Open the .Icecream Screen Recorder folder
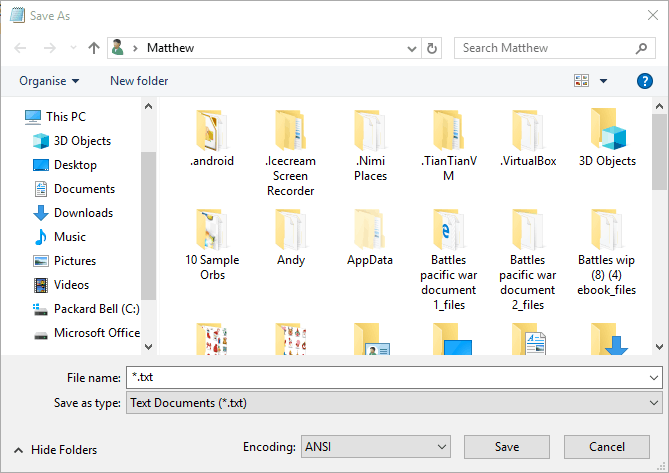The width and height of the screenshot is (669, 473). (291, 153)
